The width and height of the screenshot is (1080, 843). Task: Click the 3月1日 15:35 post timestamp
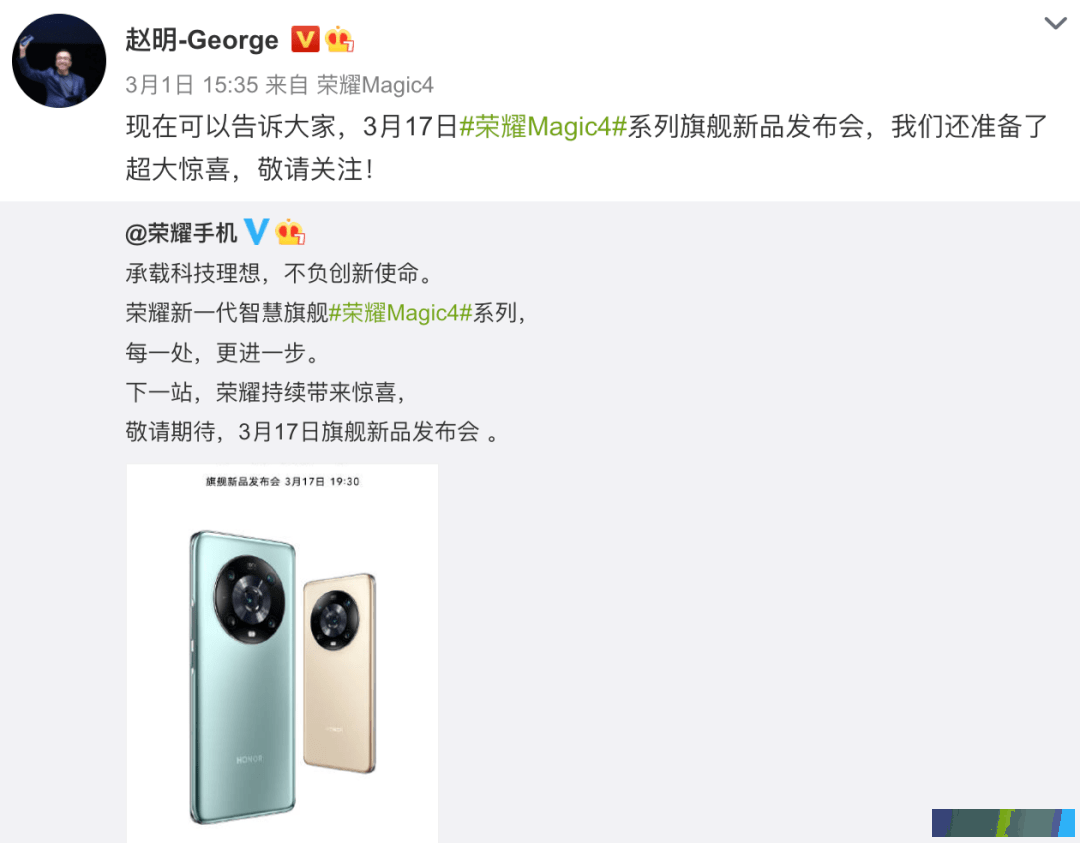tap(191, 85)
